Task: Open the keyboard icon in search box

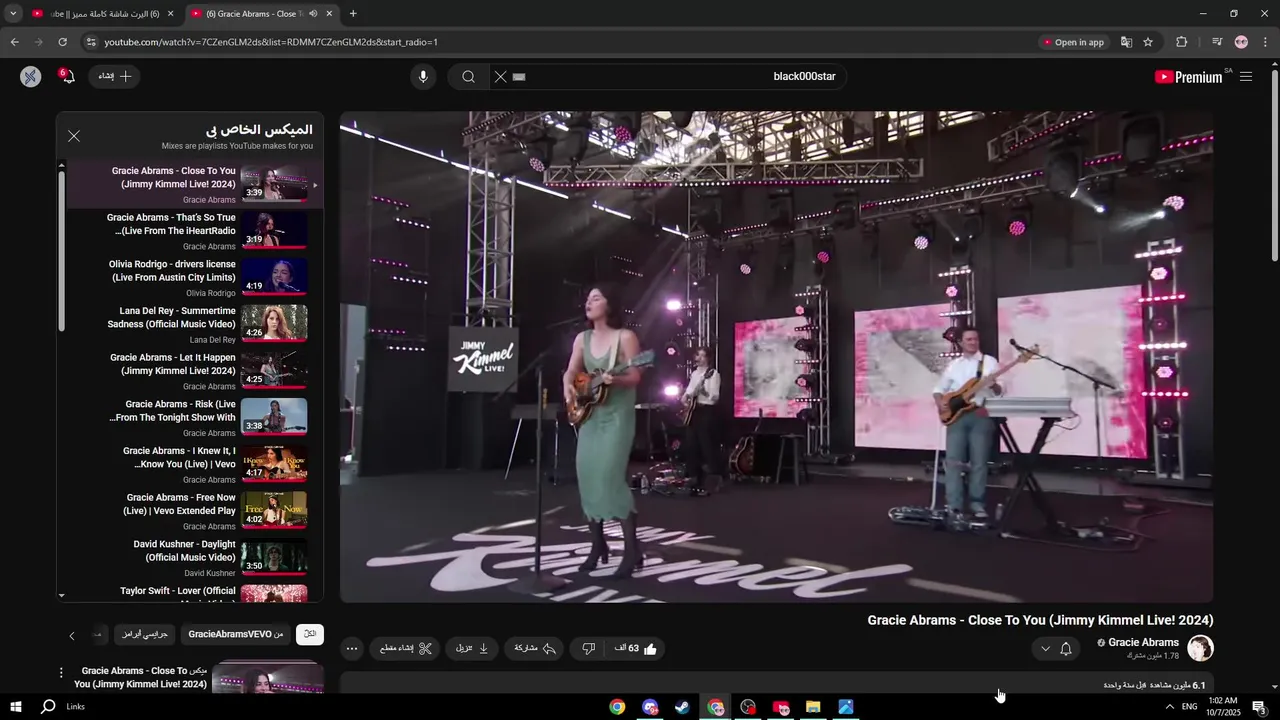Action: click(x=519, y=77)
